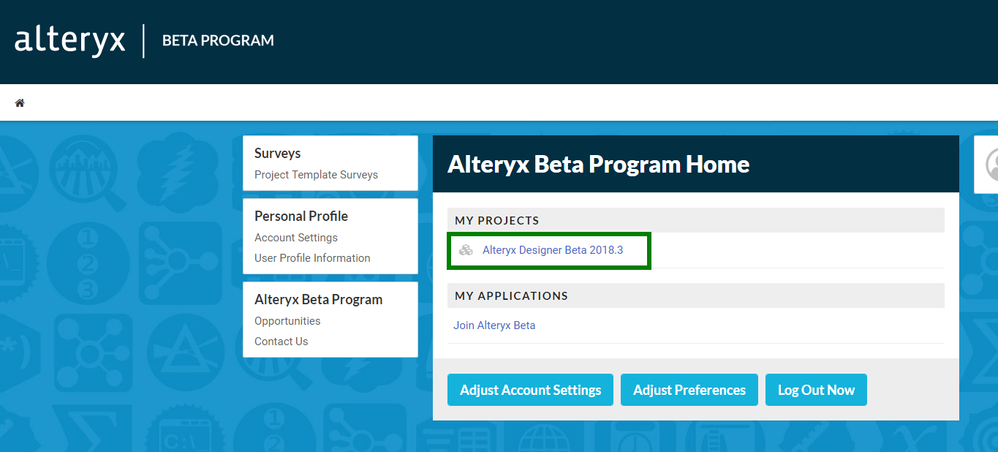Click the Log Out Now button
The height and width of the screenshot is (452, 998).
click(815, 390)
